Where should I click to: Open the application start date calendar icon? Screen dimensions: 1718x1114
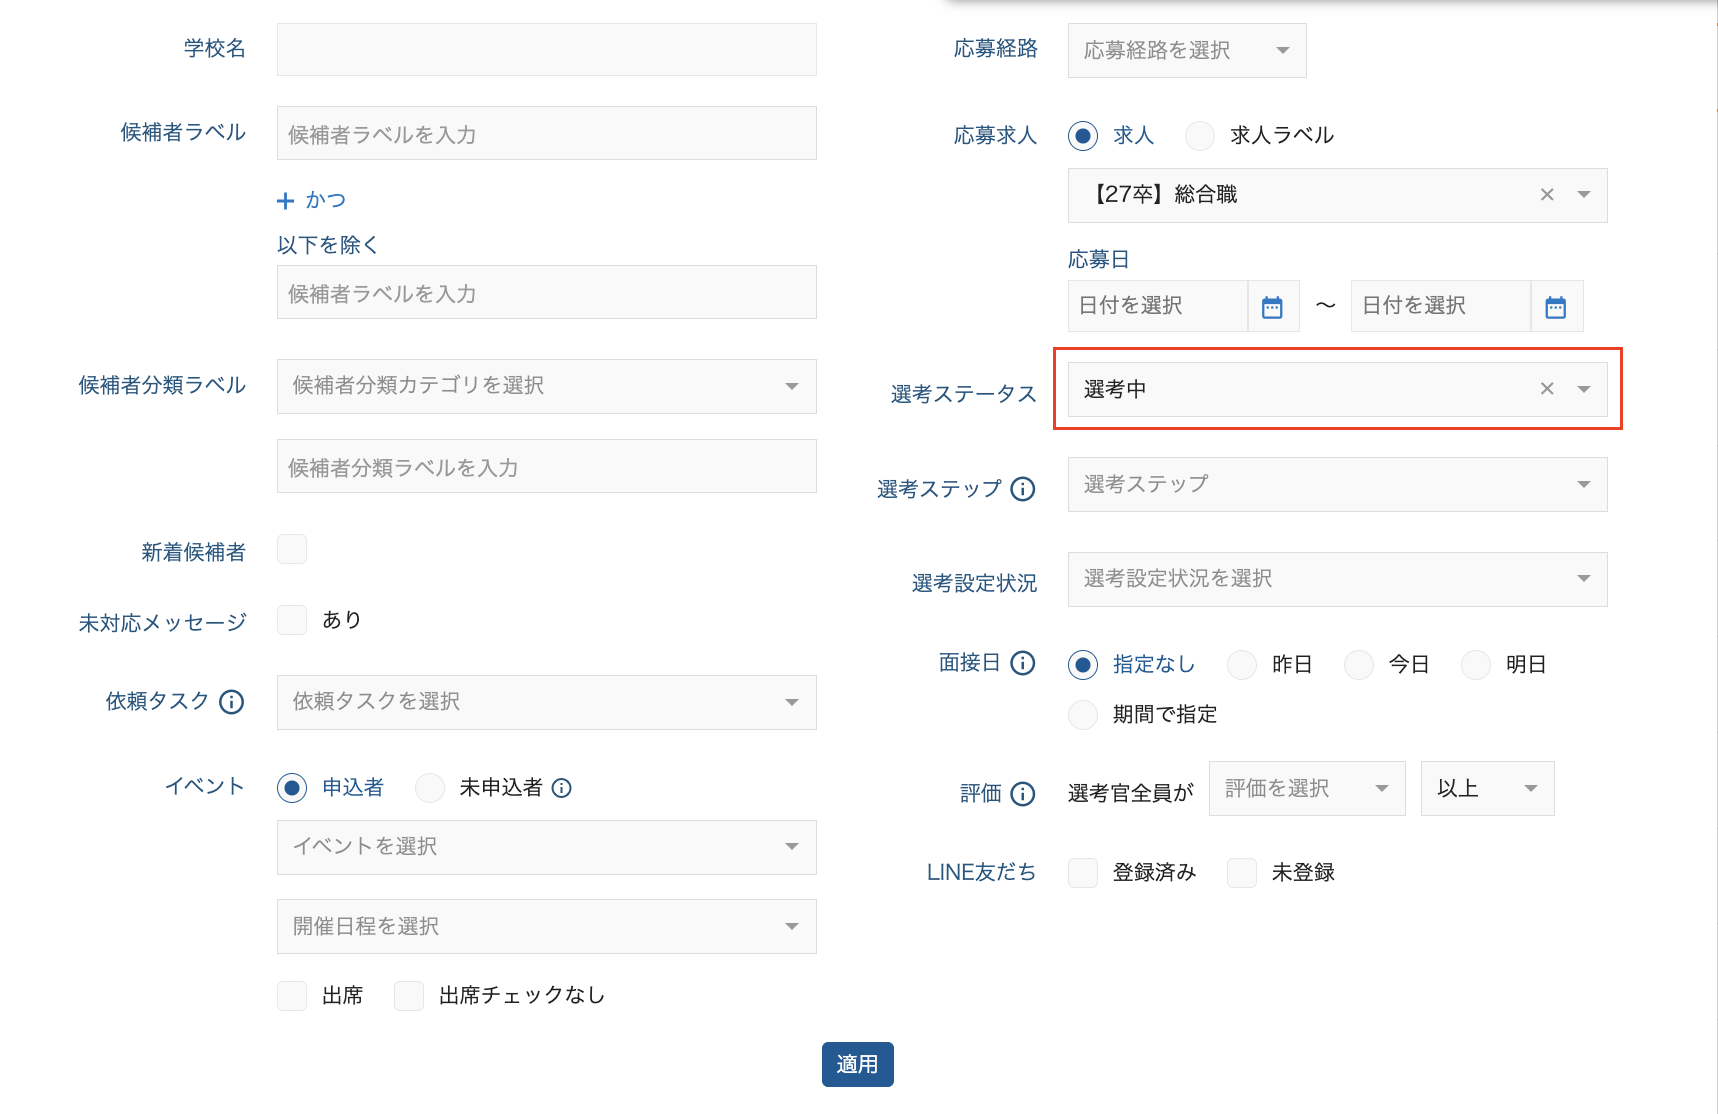coord(1272,307)
